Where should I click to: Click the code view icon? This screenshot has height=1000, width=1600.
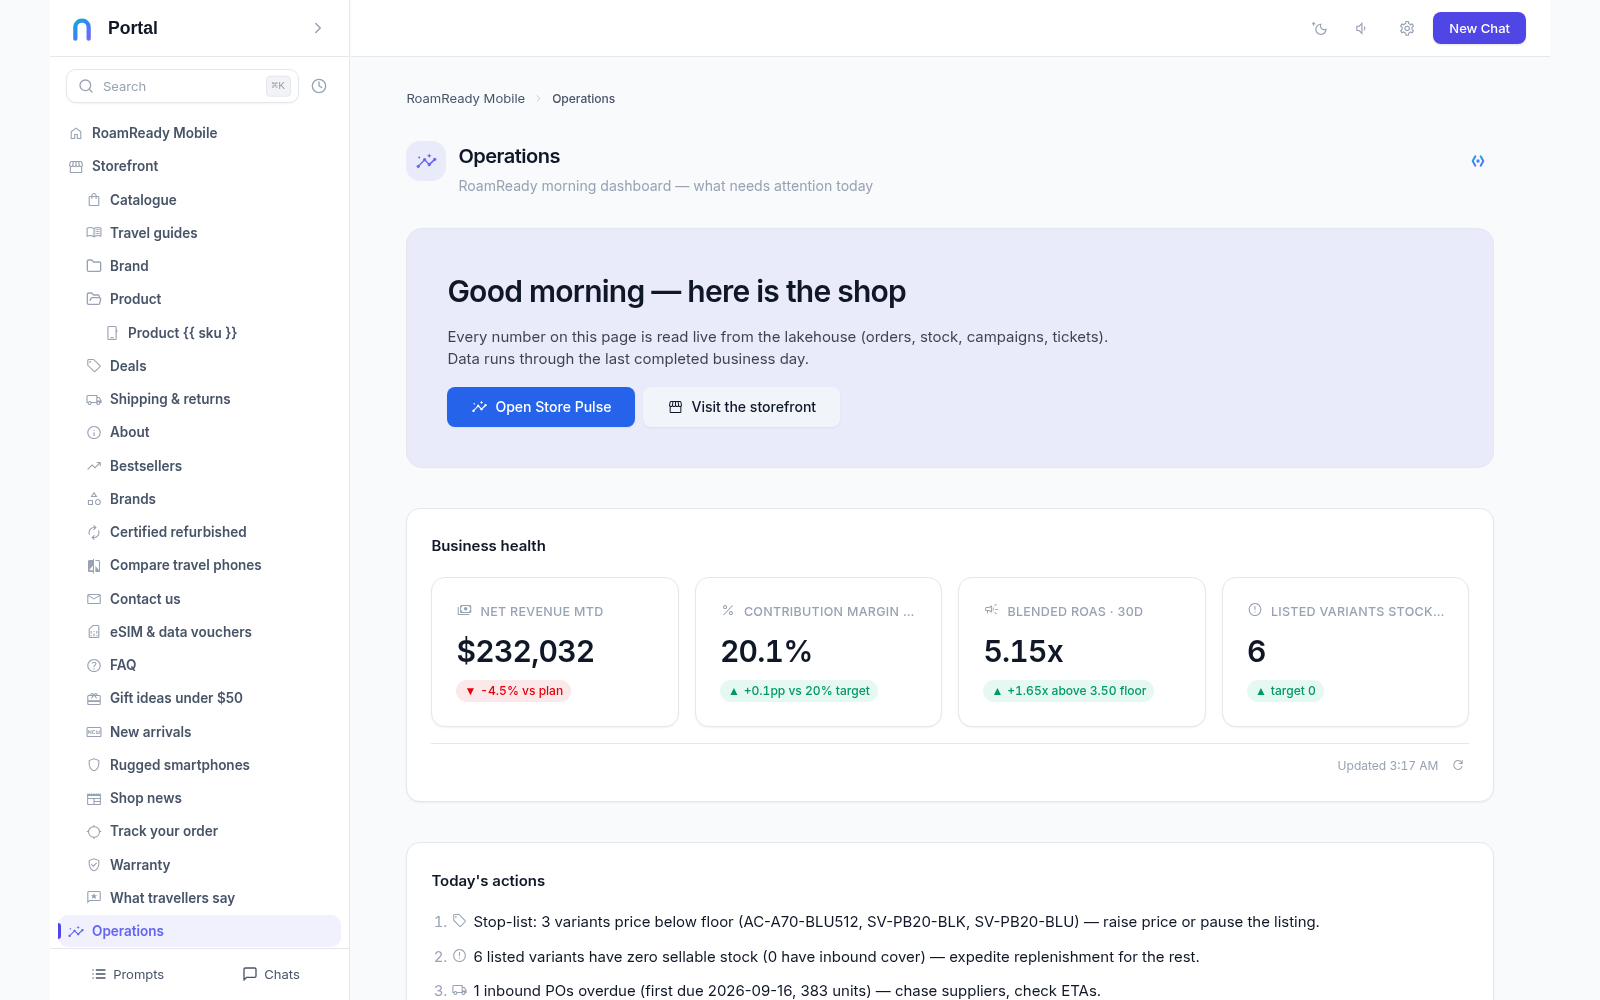click(1478, 161)
